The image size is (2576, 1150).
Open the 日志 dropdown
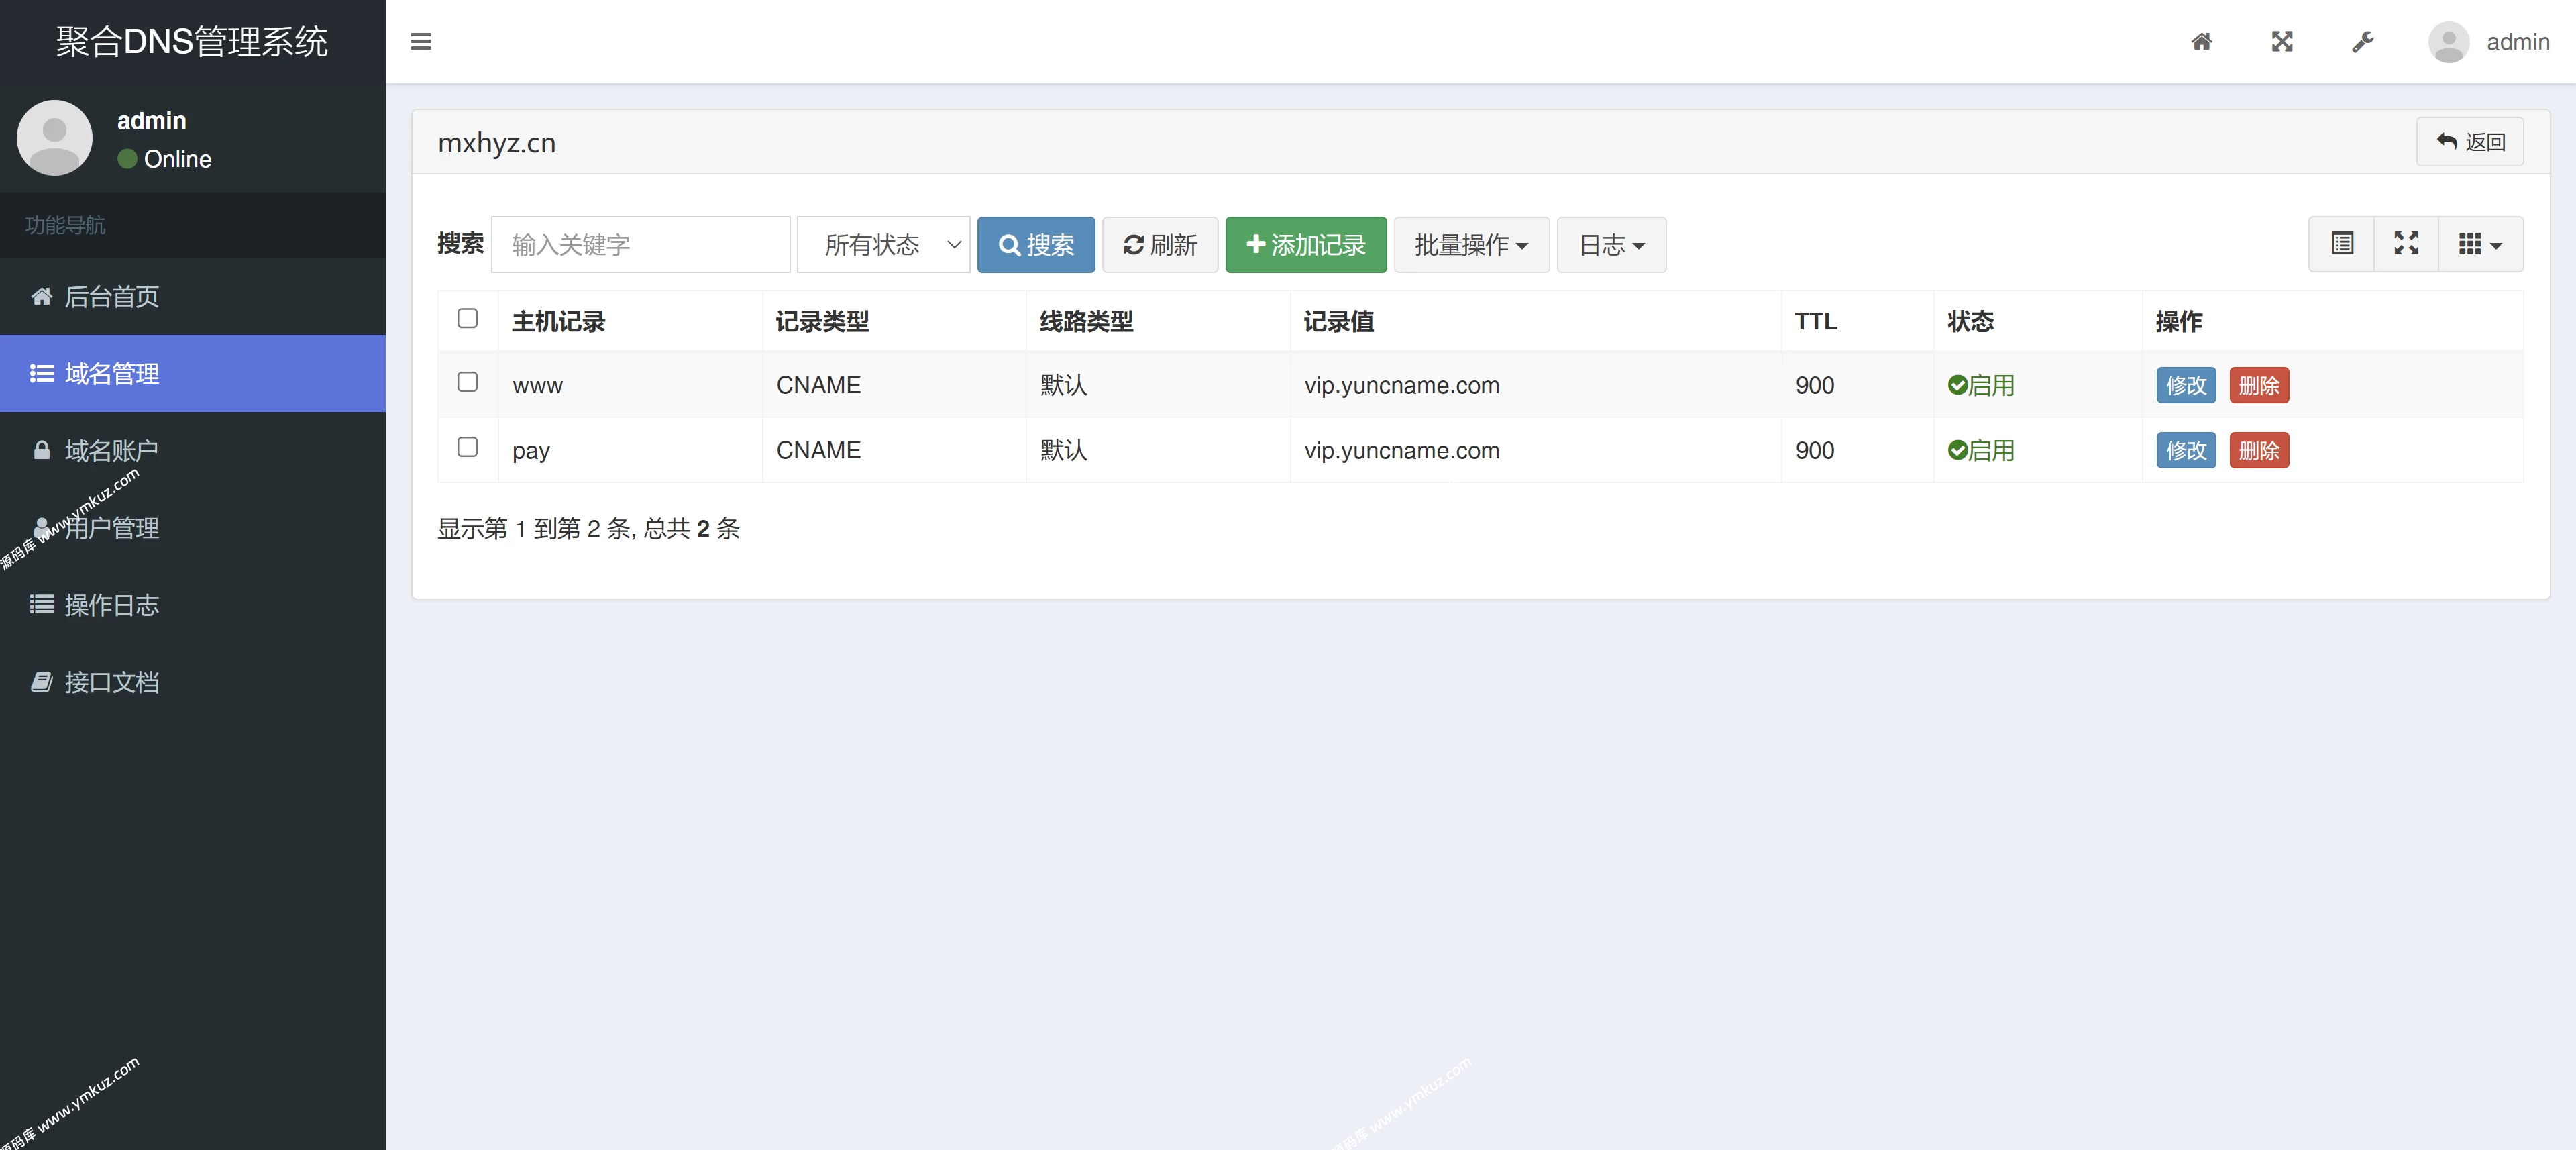click(x=1610, y=245)
